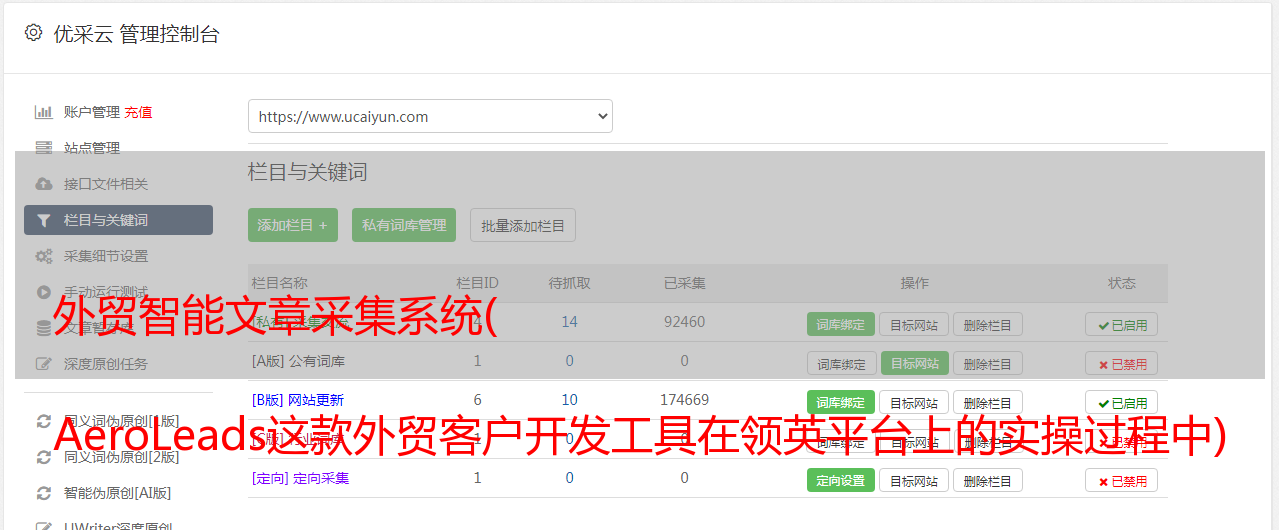Click the 栏目与关键词 page heading
This screenshot has width=1279, height=530.
(x=308, y=172)
